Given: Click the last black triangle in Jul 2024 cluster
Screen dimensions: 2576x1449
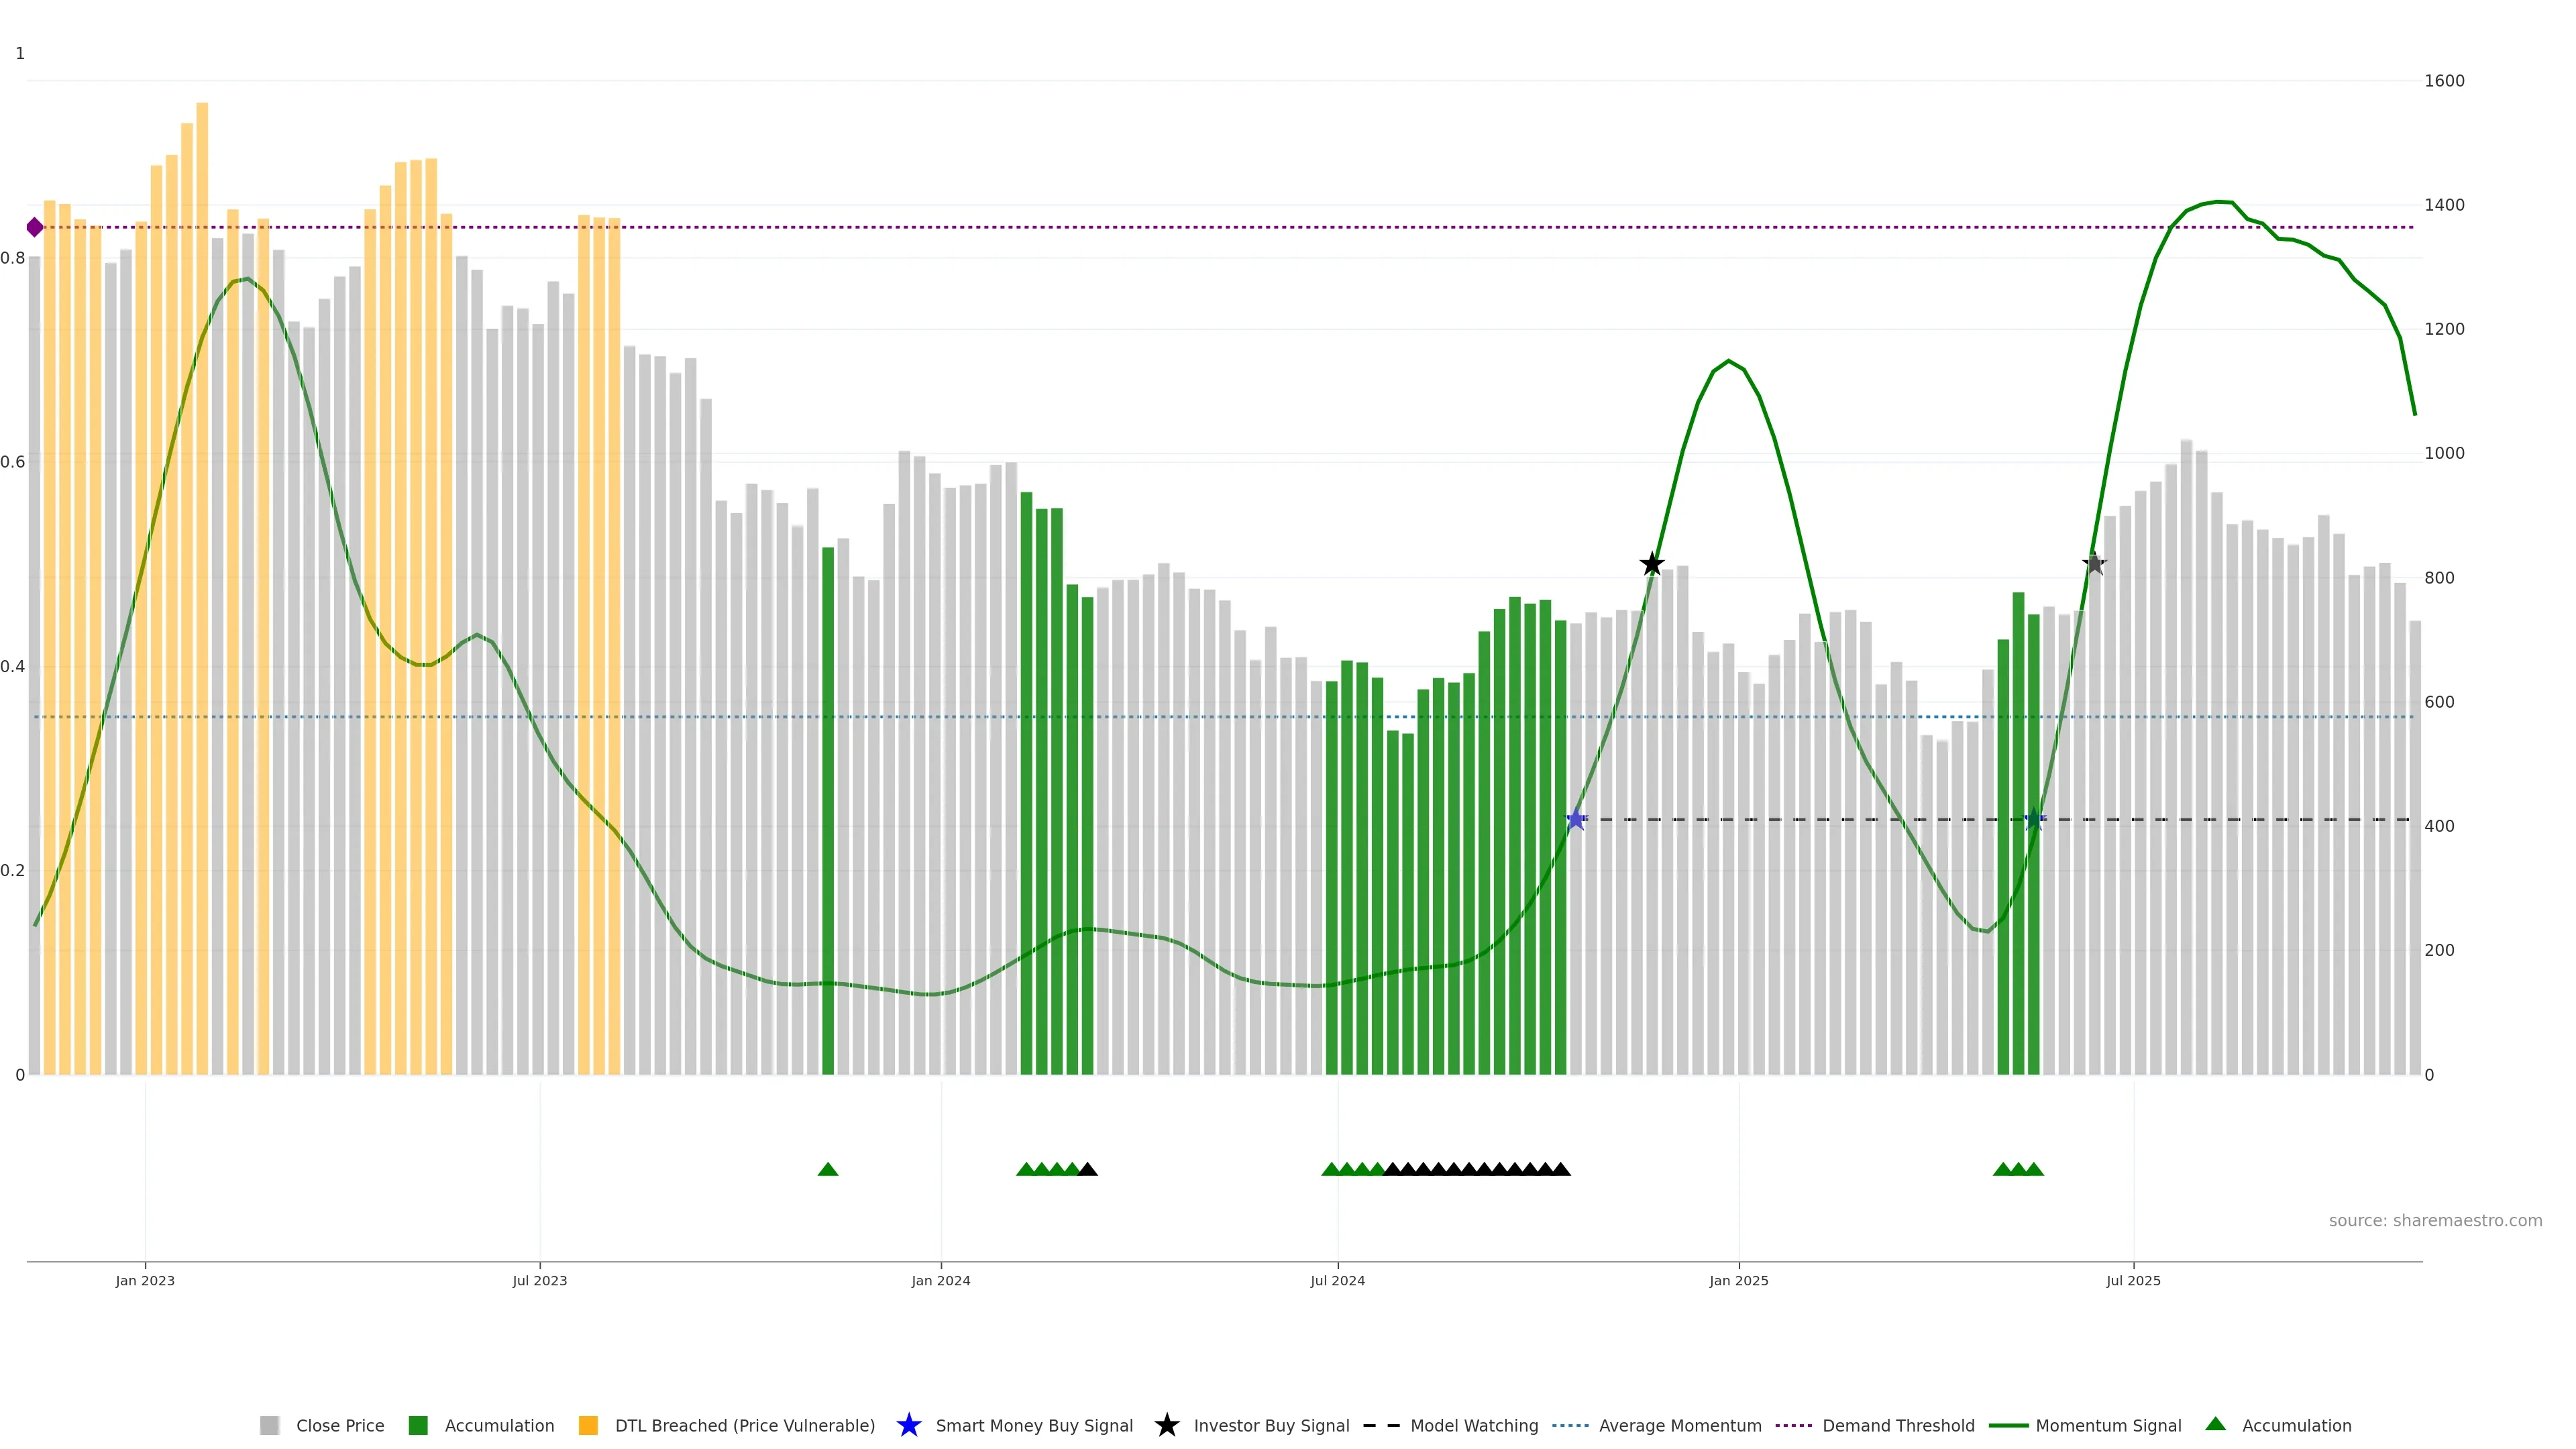Looking at the screenshot, I should [1561, 1169].
